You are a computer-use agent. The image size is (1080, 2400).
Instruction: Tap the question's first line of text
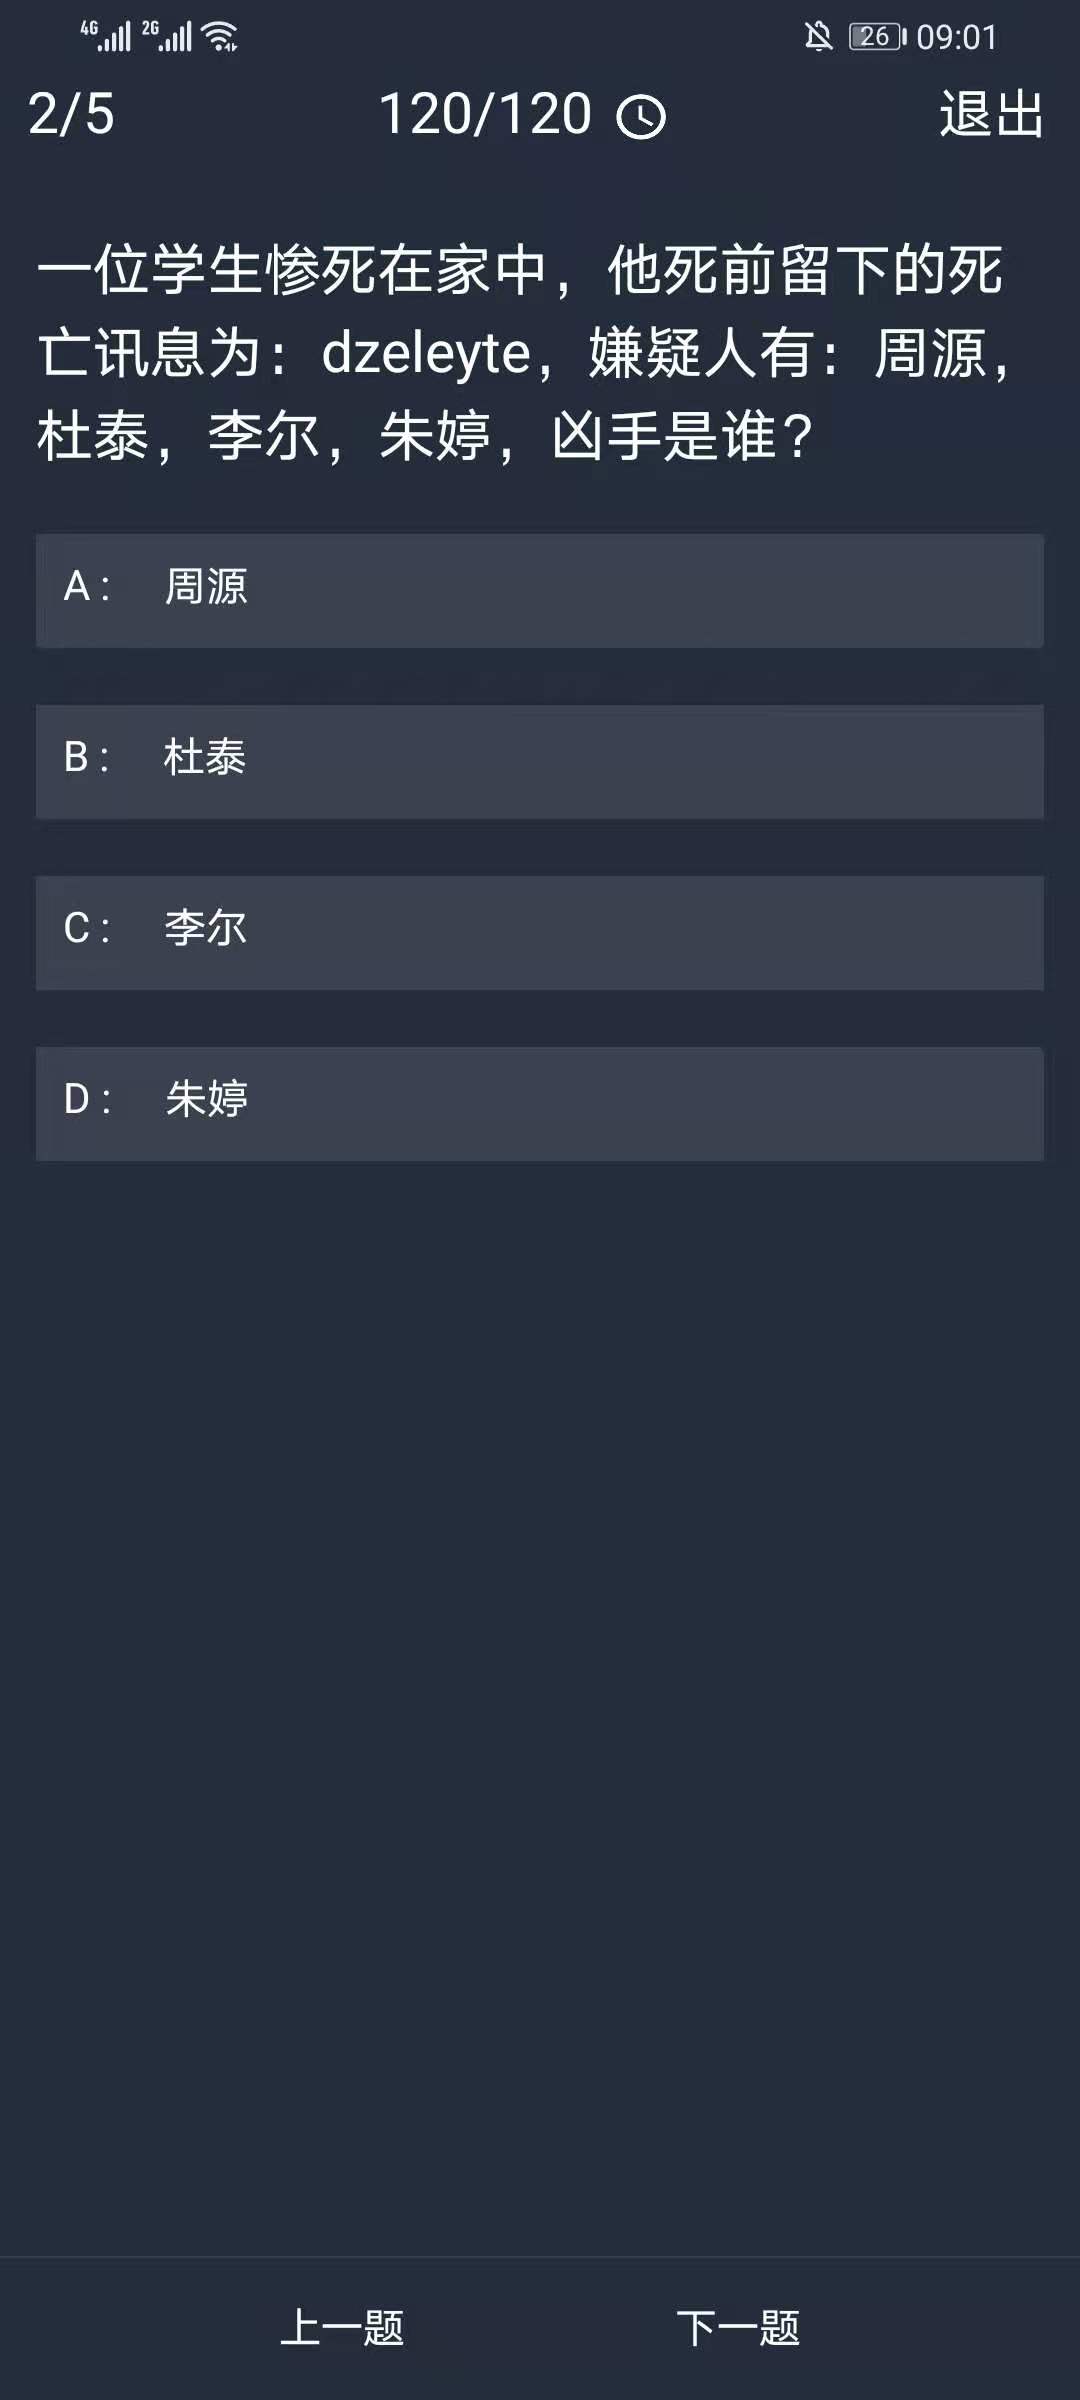point(520,270)
